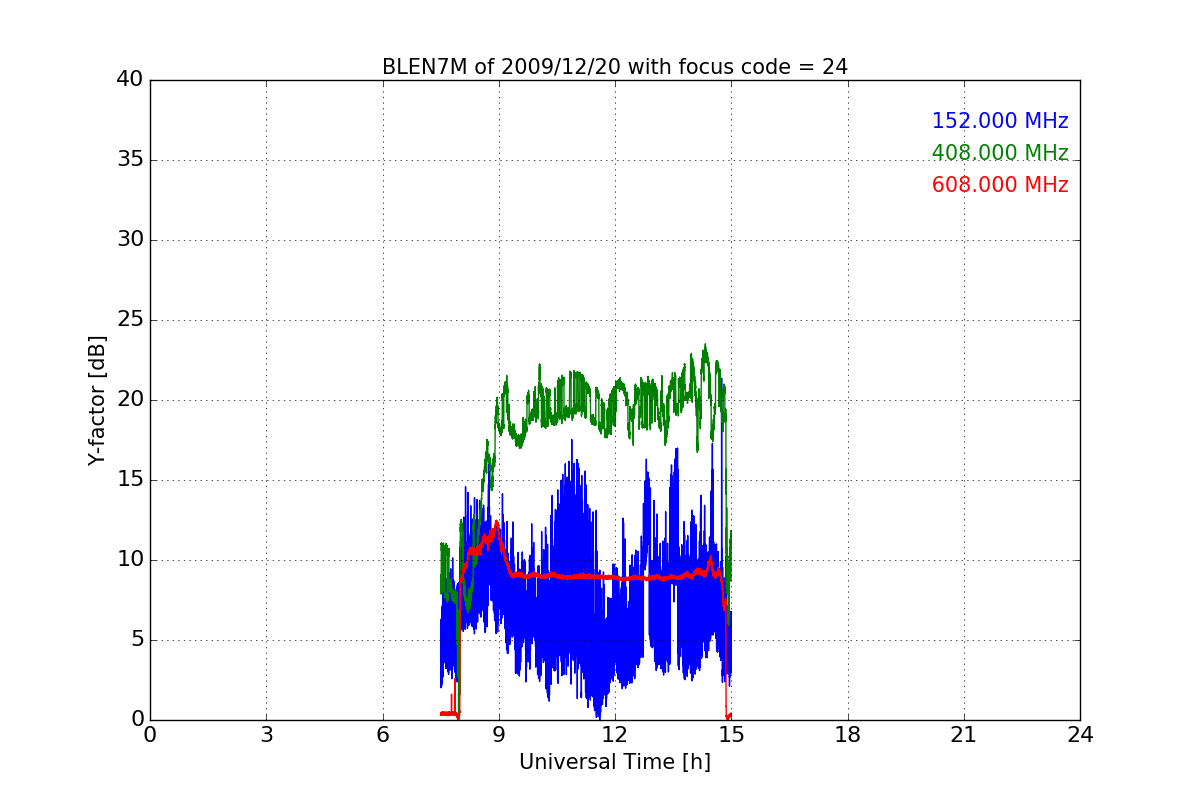Click y-axis tick label 25
Image resolution: width=1200 pixels, height=800 pixels.
tap(130, 320)
